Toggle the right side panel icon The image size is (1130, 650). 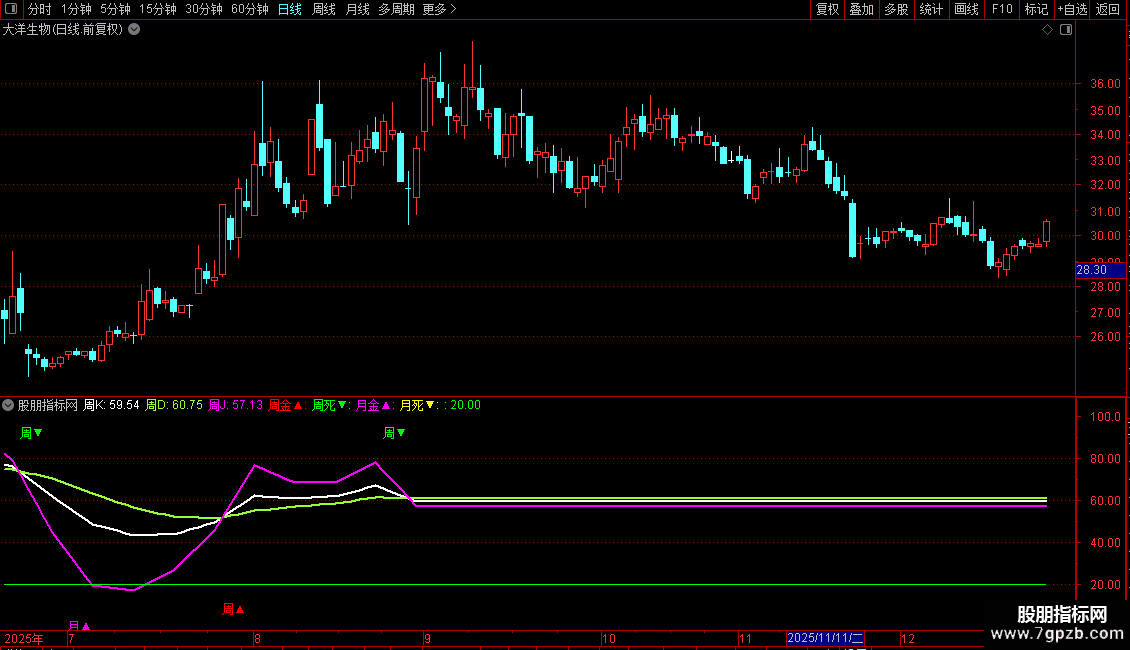coord(1066,30)
